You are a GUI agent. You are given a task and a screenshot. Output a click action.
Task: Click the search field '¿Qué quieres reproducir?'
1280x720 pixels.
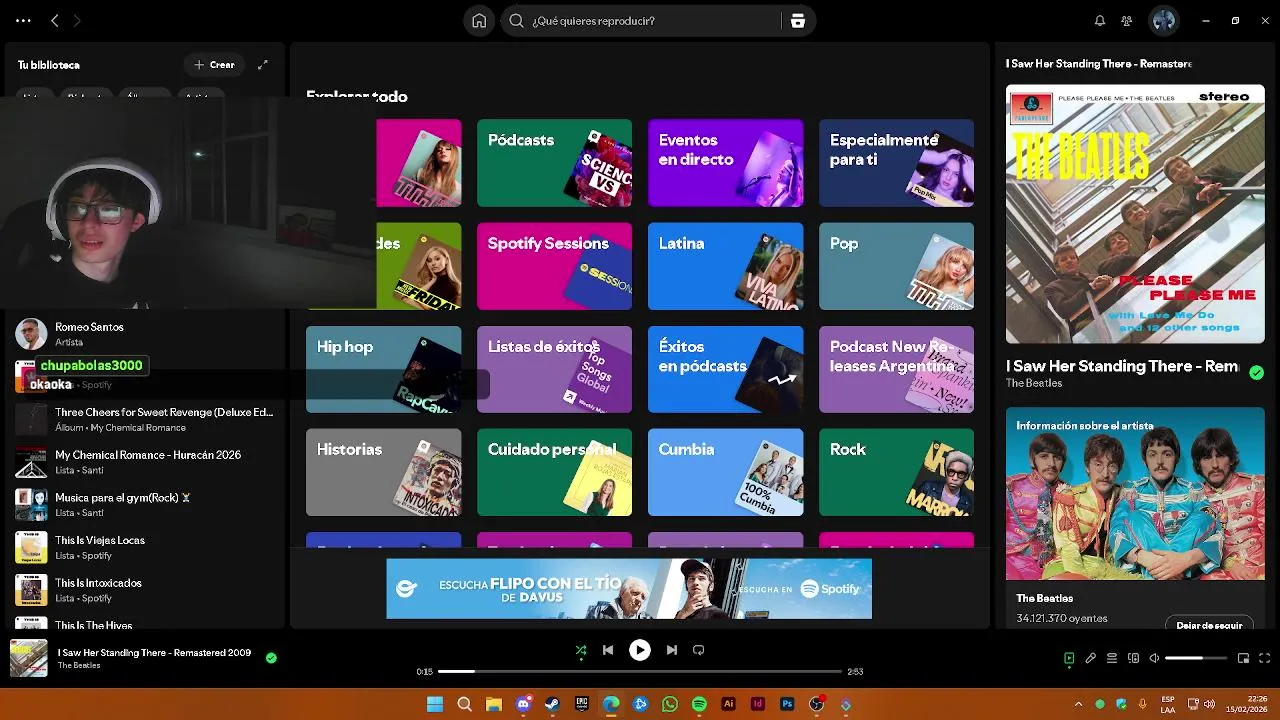pyautogui.click(x=640, y=21)
